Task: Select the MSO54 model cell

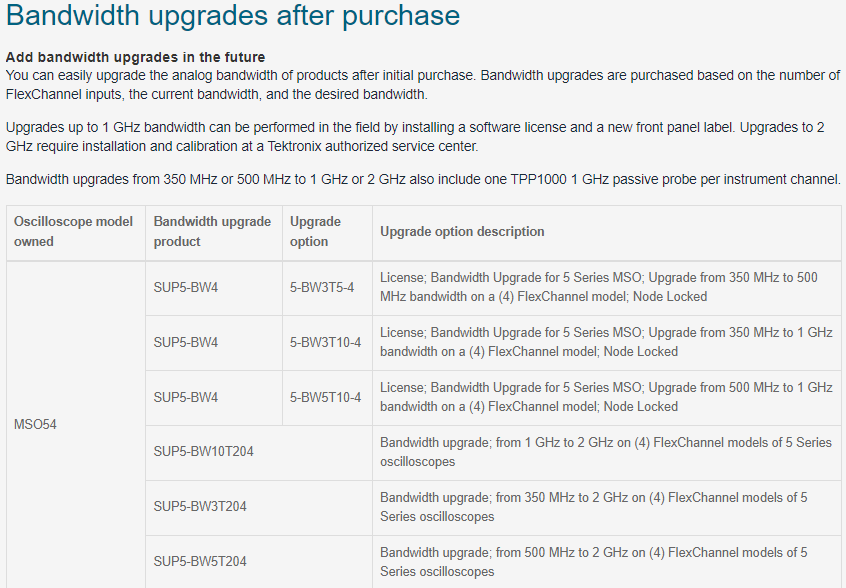Action: pos(76,425)
